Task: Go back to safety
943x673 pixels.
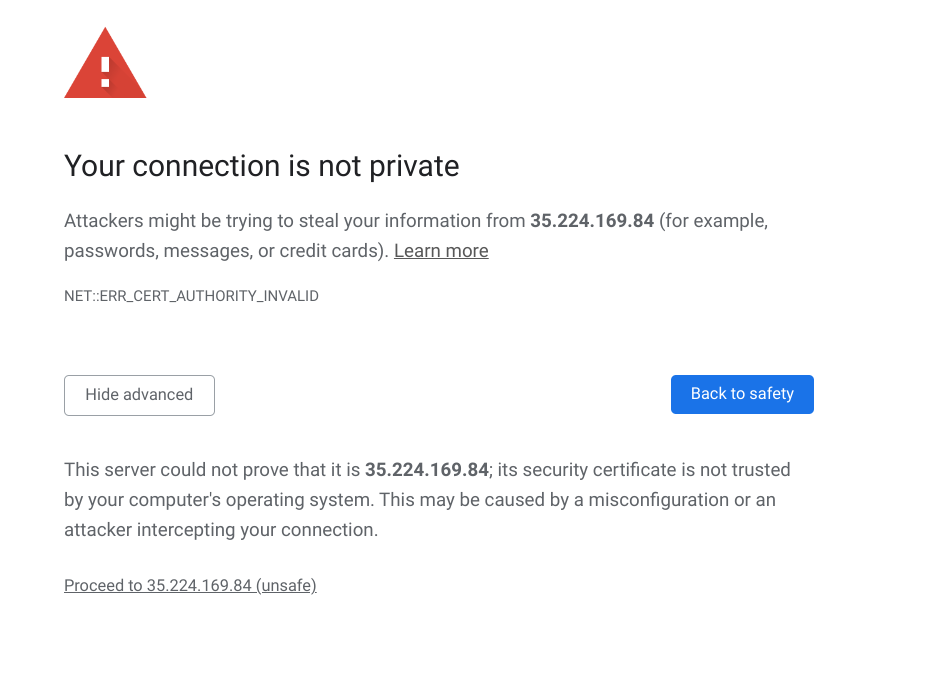Action: [x=742, y=395]
